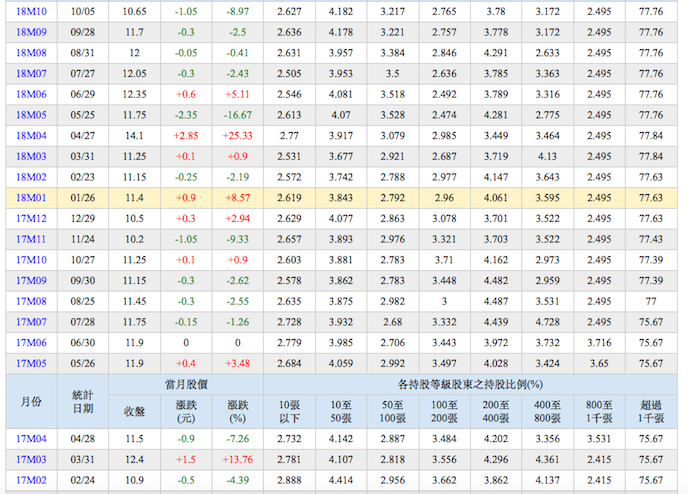This screenshot has height=494, width=688.
Task: Select the +25.33 percent change cell
Action: tap(237, 136)
